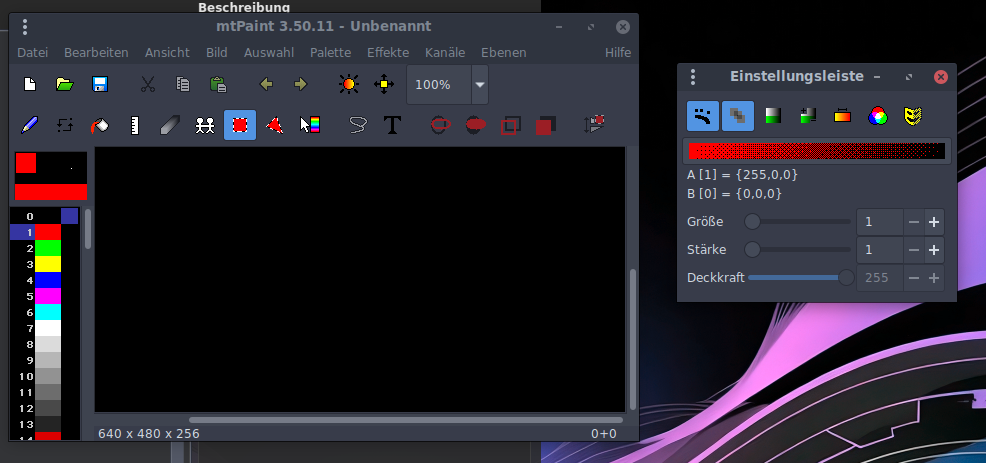Pick the lasso selection tool
986x463 pixels.
point(357,125)
